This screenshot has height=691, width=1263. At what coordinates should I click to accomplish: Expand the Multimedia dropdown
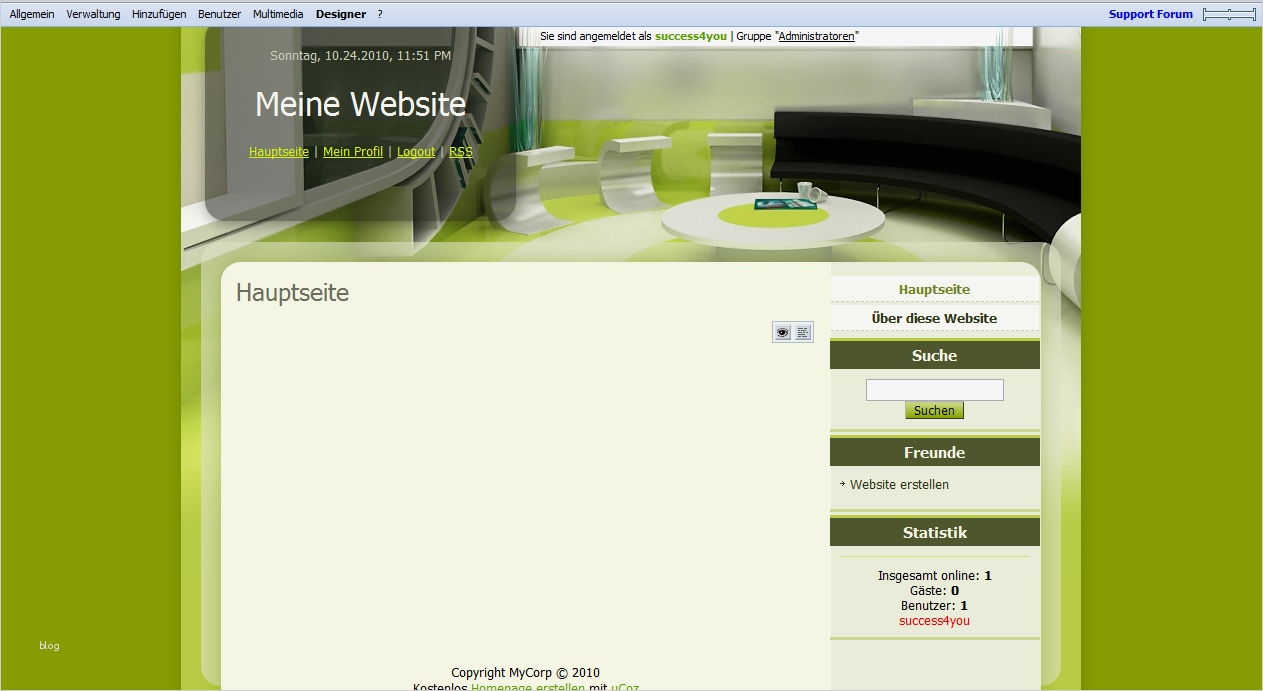[277, 13]
